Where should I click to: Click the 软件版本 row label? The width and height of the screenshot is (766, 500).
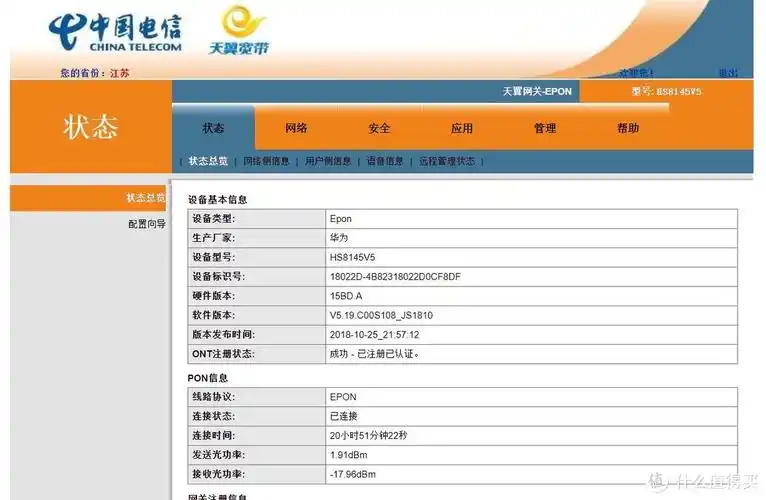click(213, 315)
